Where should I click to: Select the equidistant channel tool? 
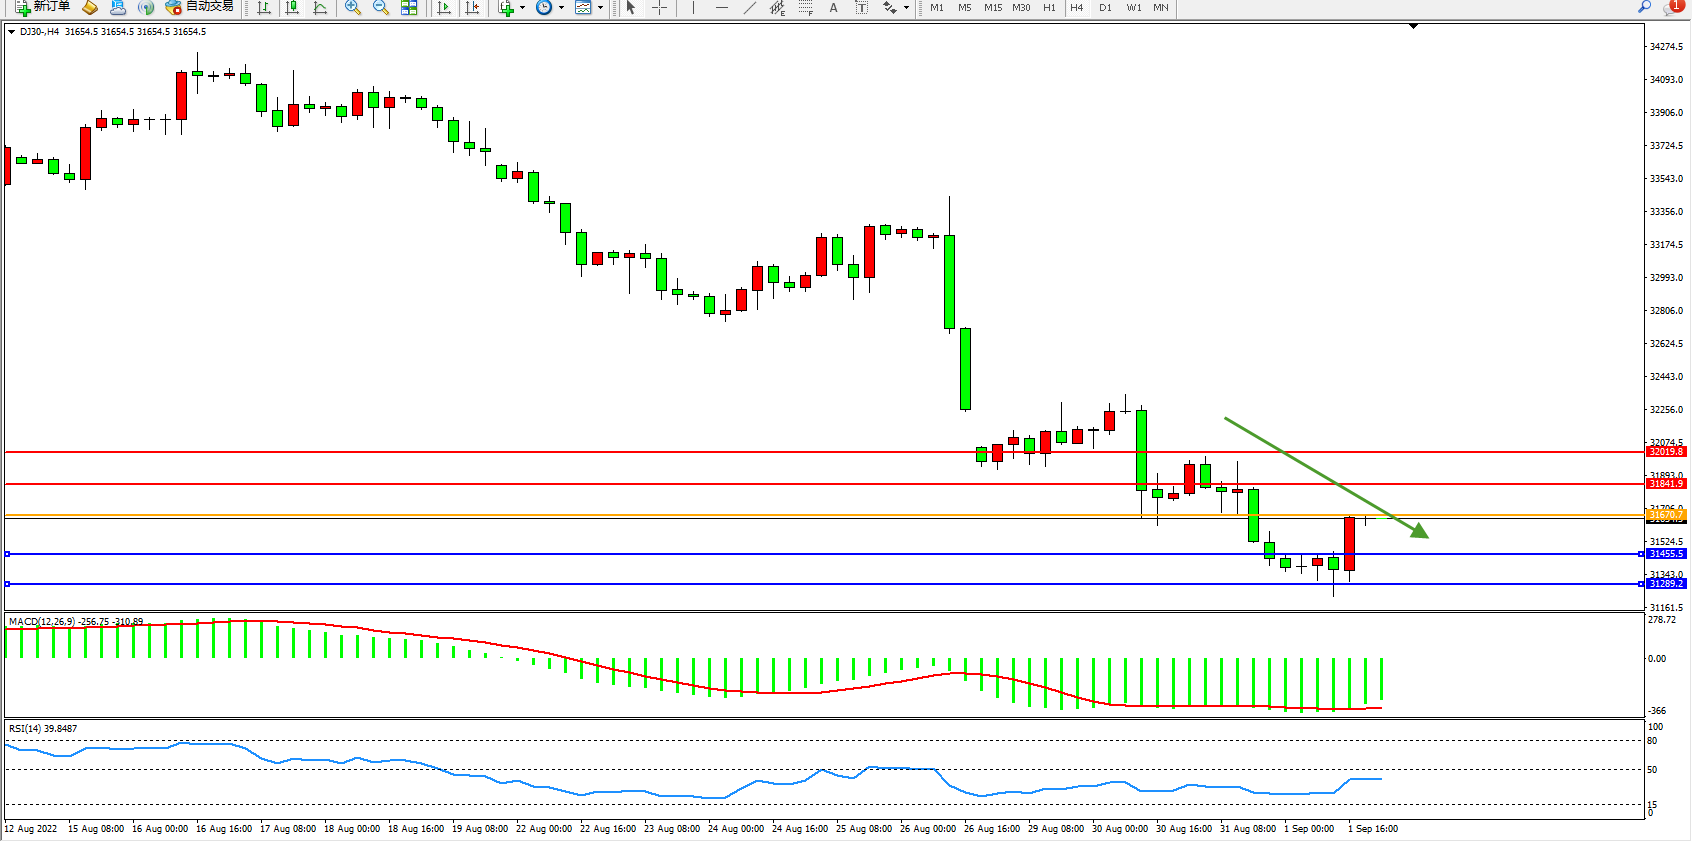pyautogui.click(x=777, y=7)
